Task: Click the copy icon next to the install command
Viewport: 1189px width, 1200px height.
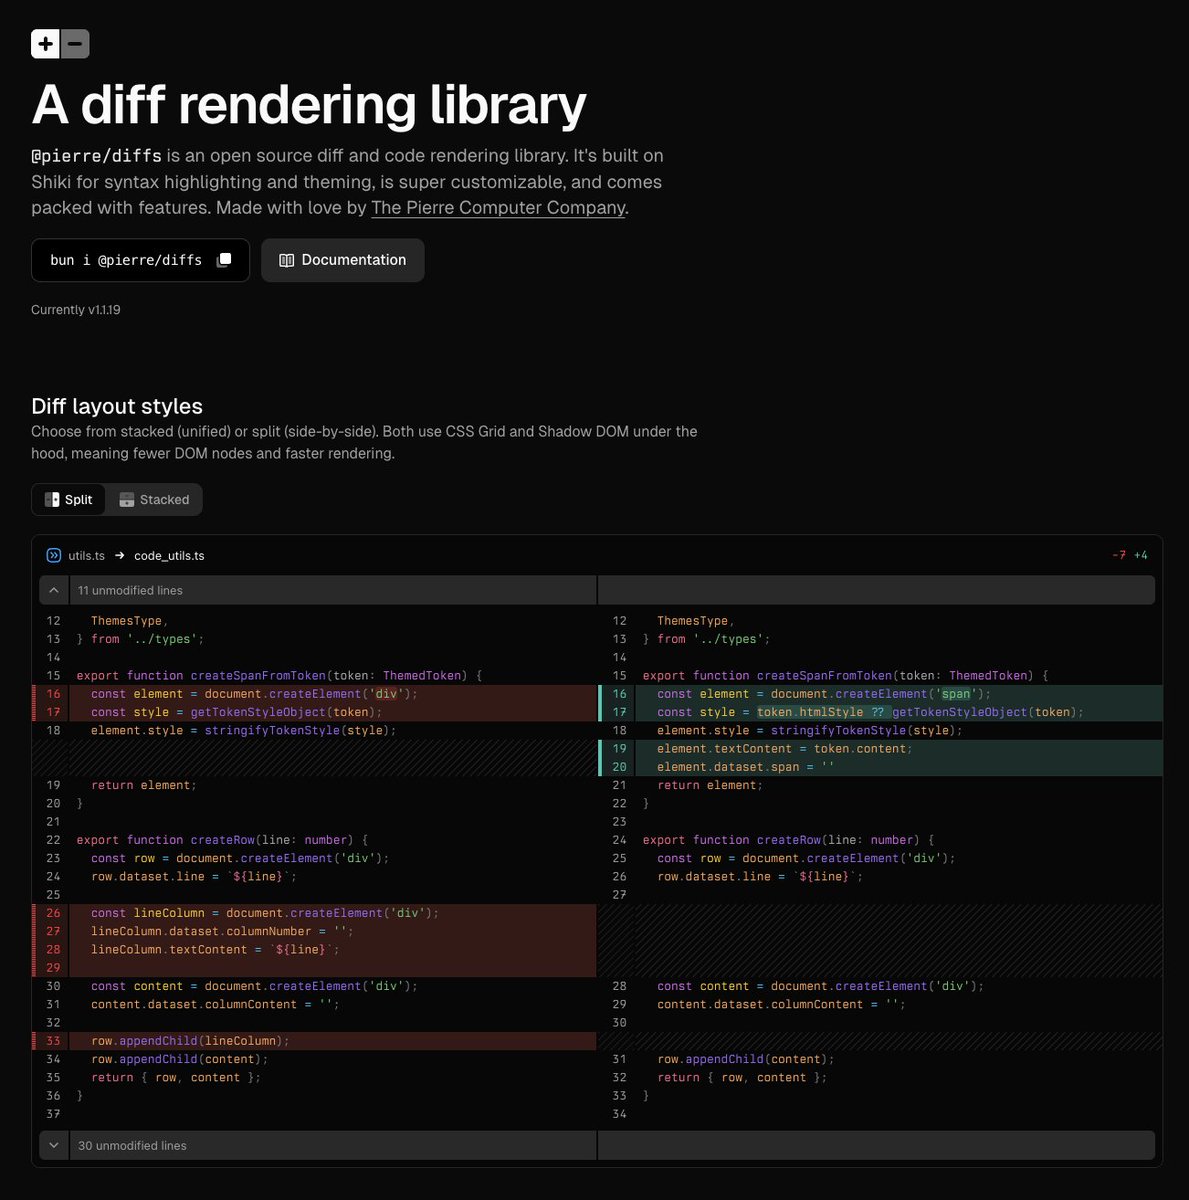Action: [x=224, y=259]
